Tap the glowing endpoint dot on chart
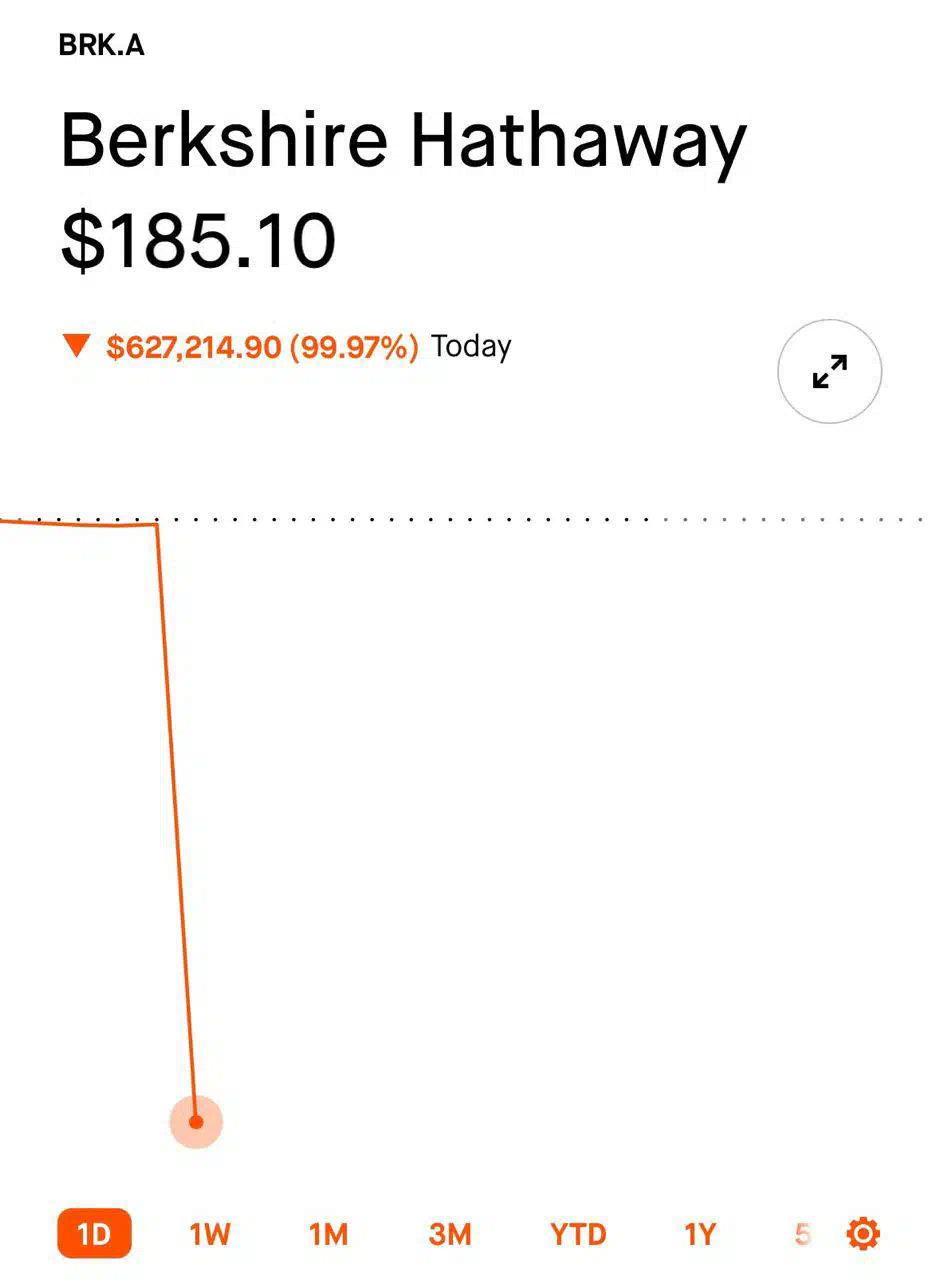Image resolution: width=940 pixels, height=1280 pixels. [196, 1122]
